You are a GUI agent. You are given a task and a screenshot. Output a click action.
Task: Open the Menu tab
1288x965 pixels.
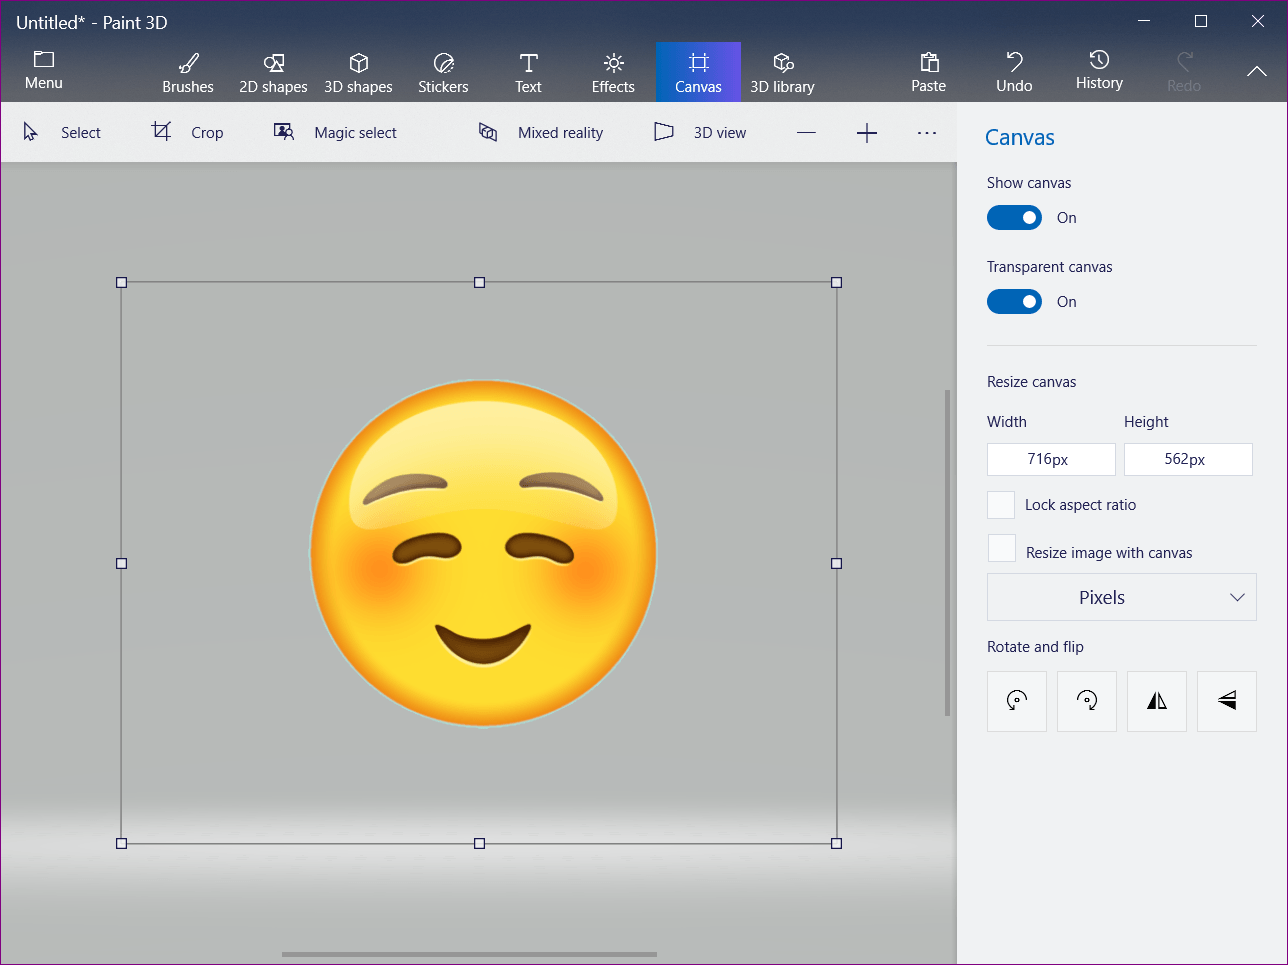[44, 71]
